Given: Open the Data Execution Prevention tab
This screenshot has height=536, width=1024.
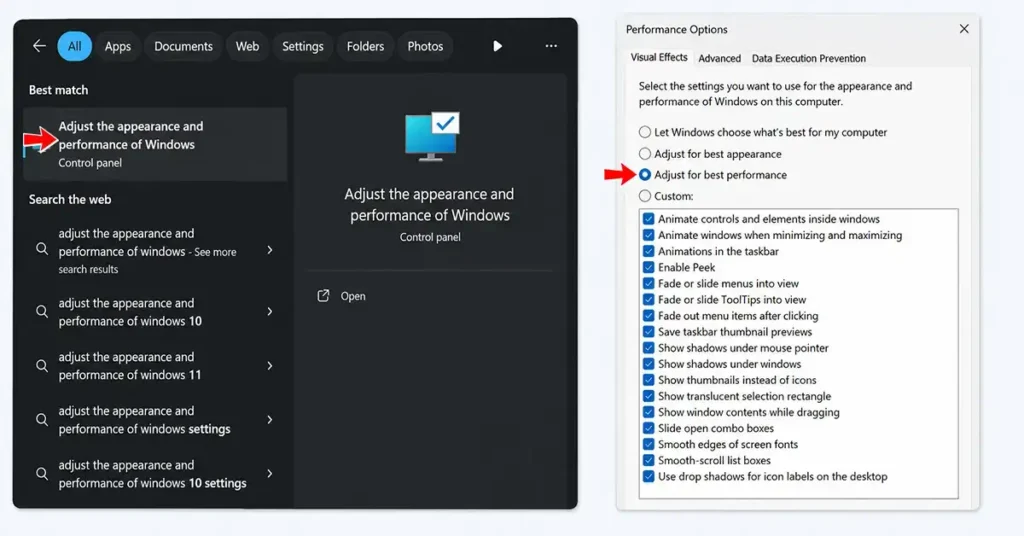Looking at the screenshot, I should pos(808,58).
